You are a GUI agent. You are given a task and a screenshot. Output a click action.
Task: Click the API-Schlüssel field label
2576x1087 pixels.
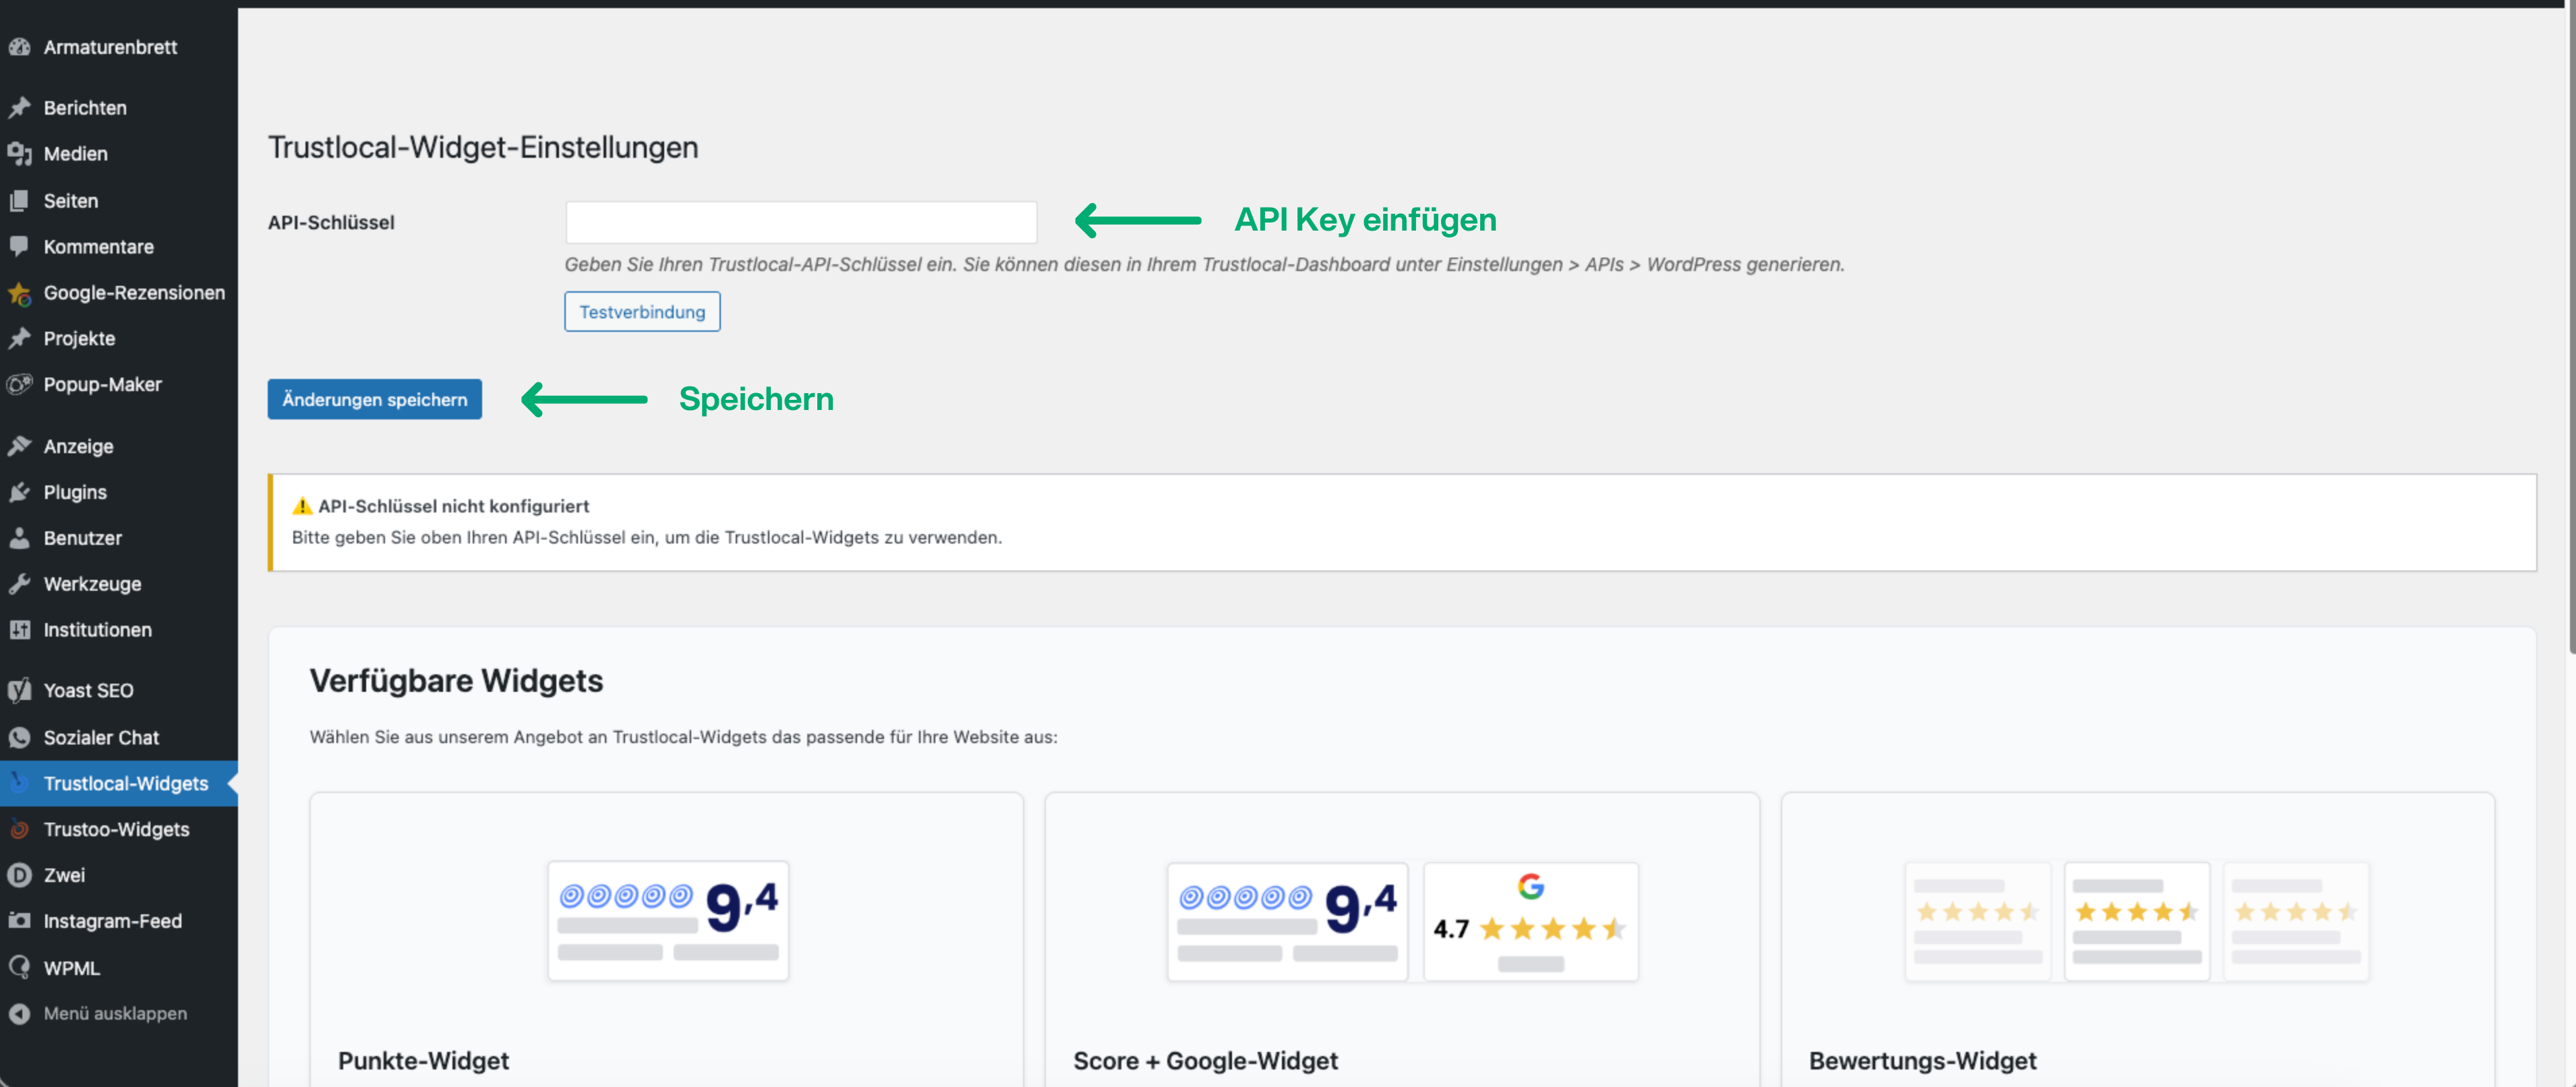click(x=331, y=222)
